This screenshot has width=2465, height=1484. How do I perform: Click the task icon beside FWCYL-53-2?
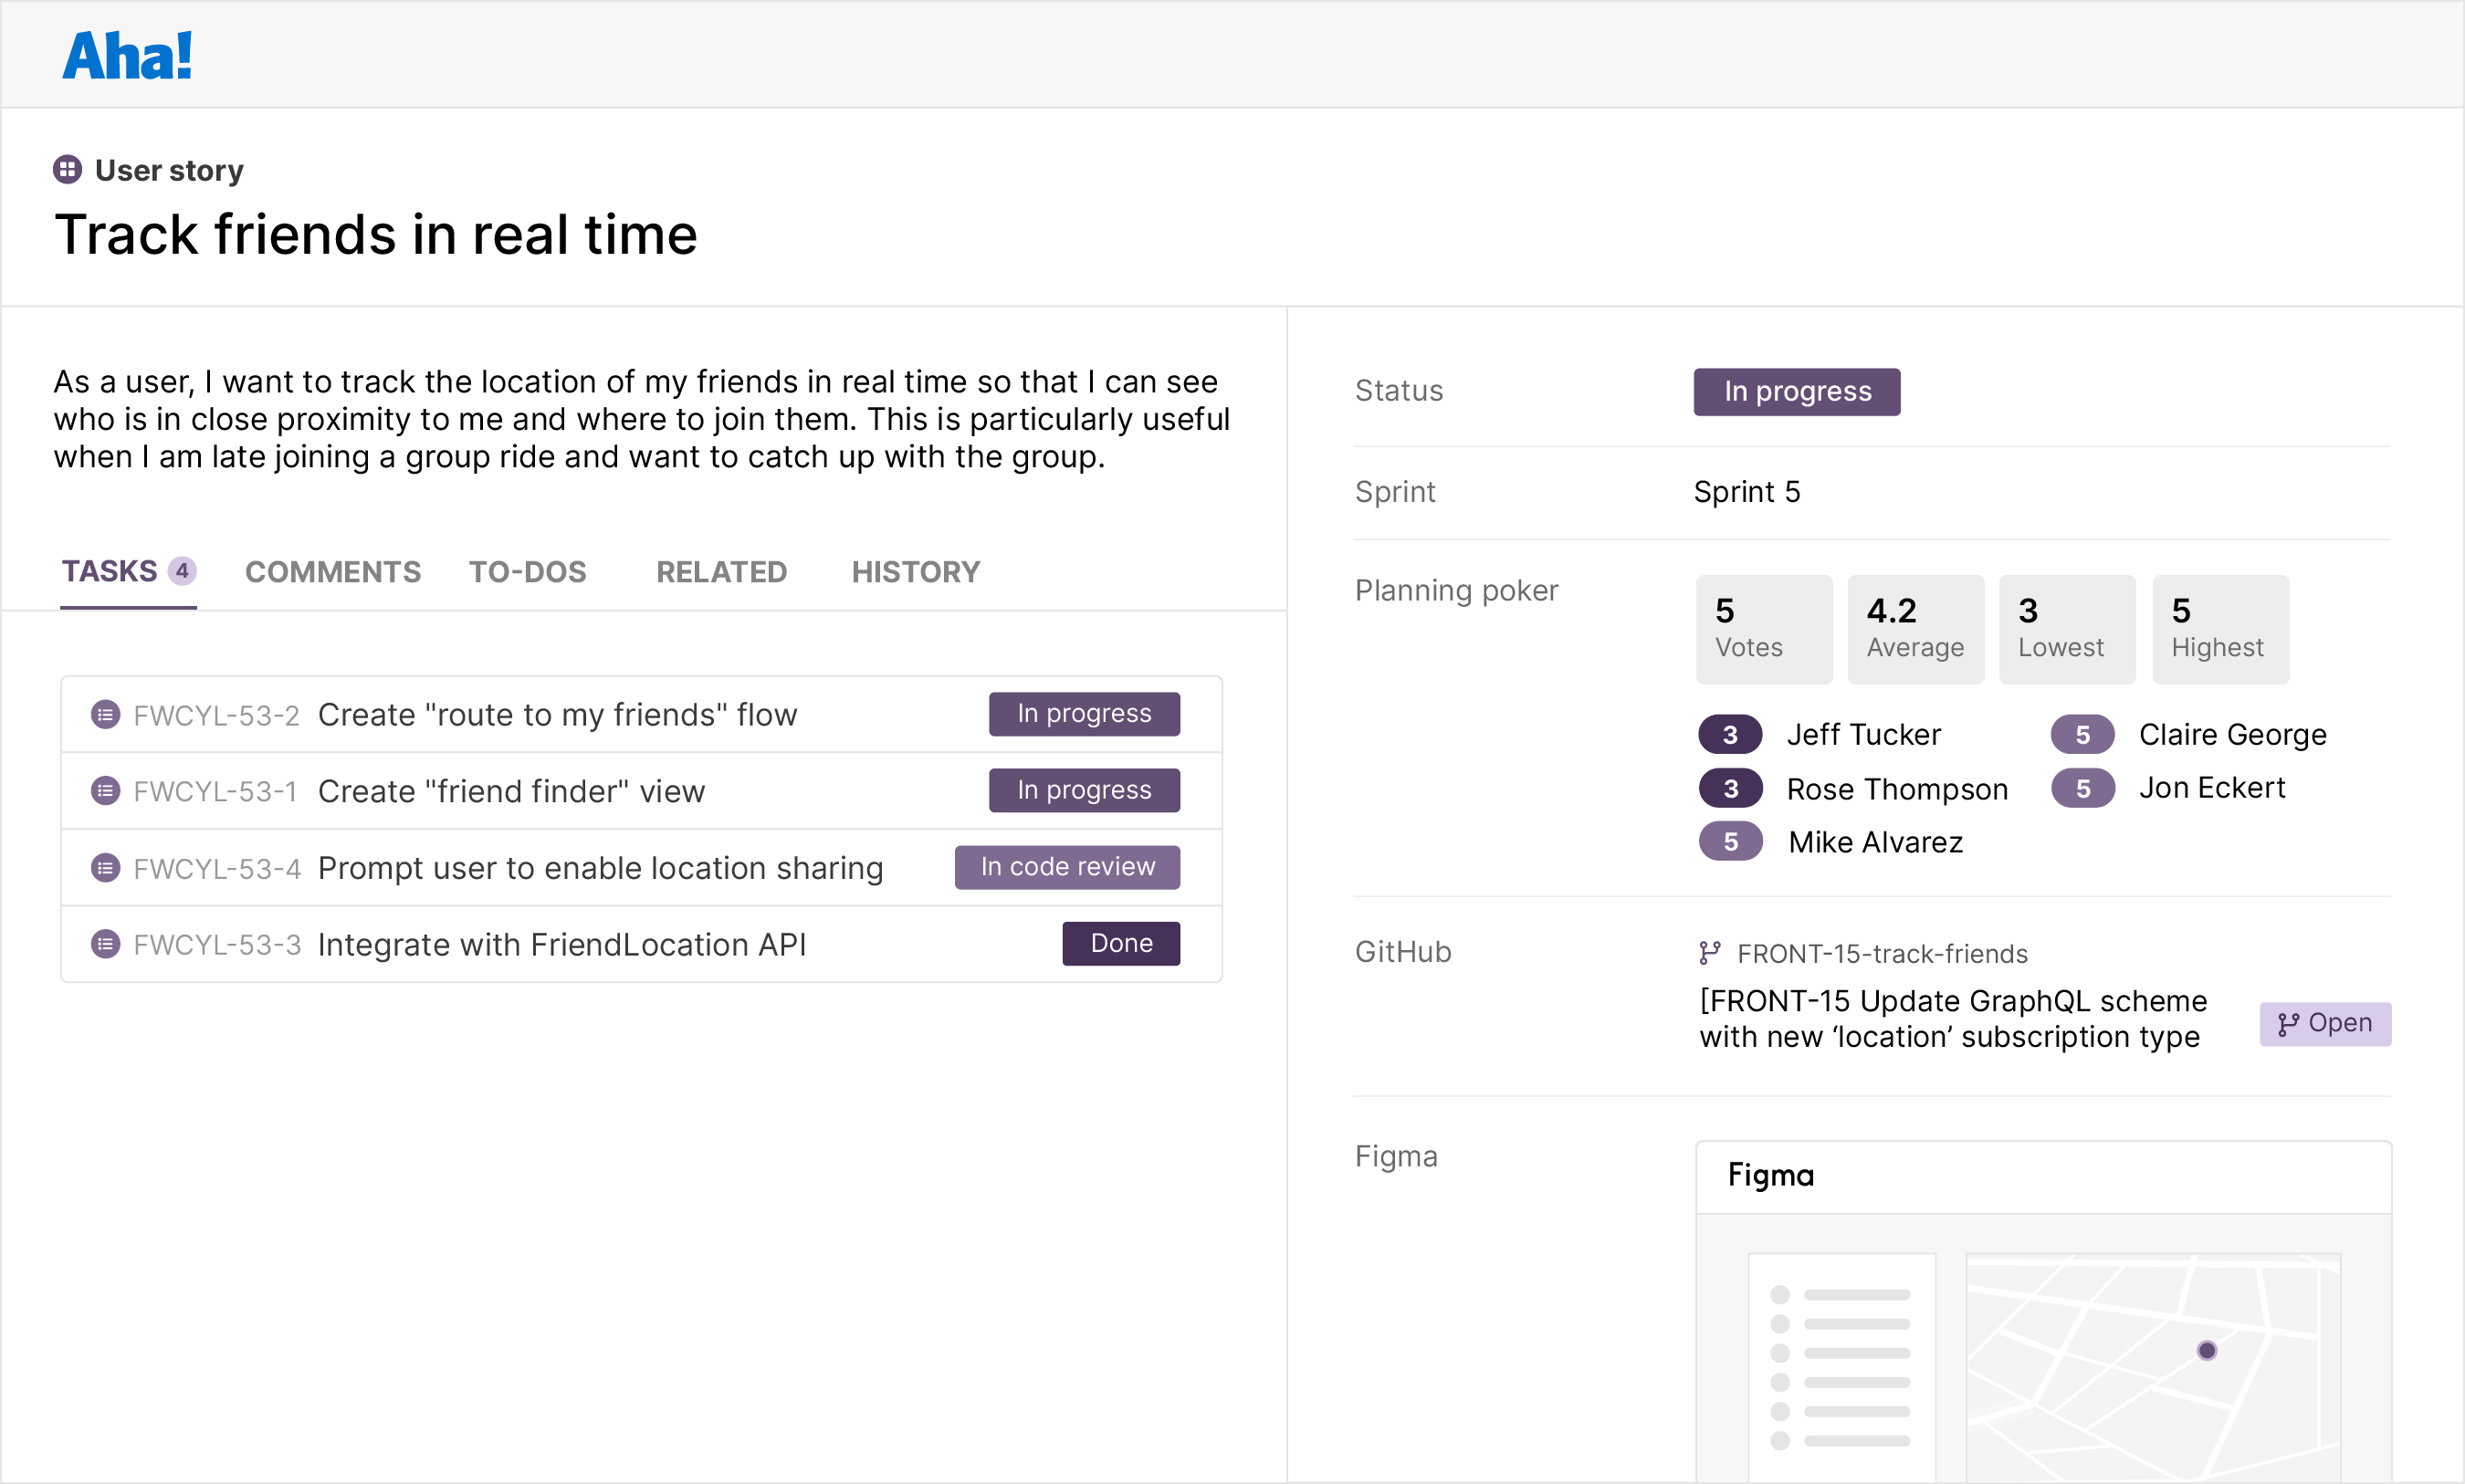tap(105, 714)
